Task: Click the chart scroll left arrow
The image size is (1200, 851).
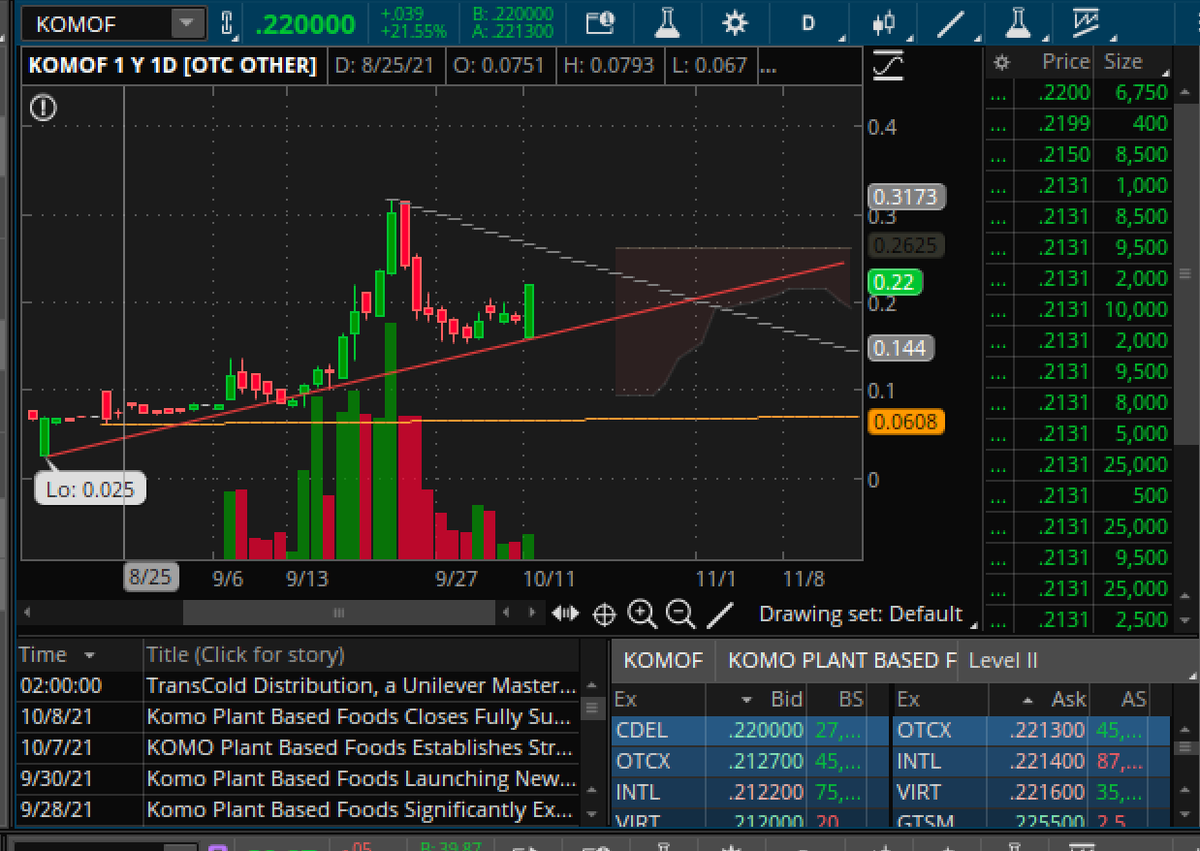Action: [28, 613]
